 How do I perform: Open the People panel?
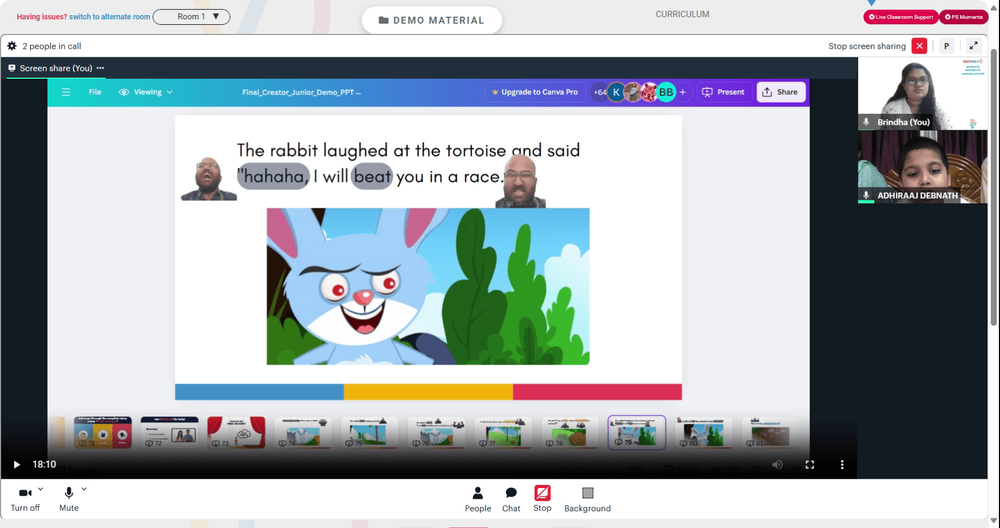(x=478, y=499)
